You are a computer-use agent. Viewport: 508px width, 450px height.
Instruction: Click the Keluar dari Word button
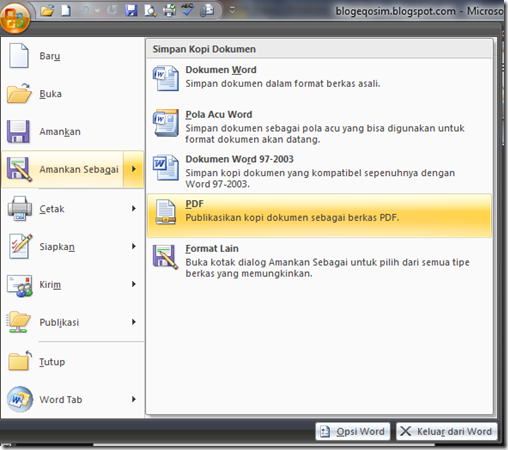447,431
